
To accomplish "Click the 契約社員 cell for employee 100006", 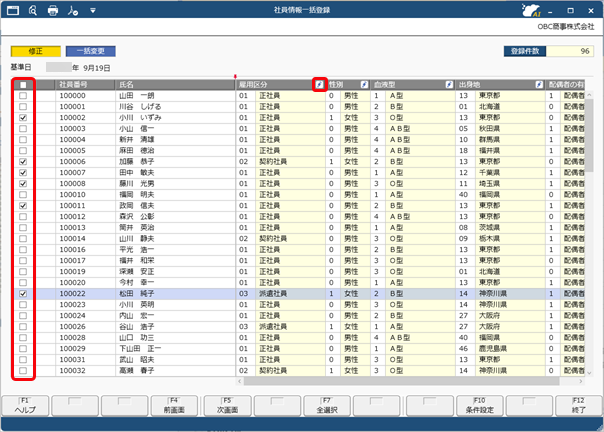I will 290,161.
